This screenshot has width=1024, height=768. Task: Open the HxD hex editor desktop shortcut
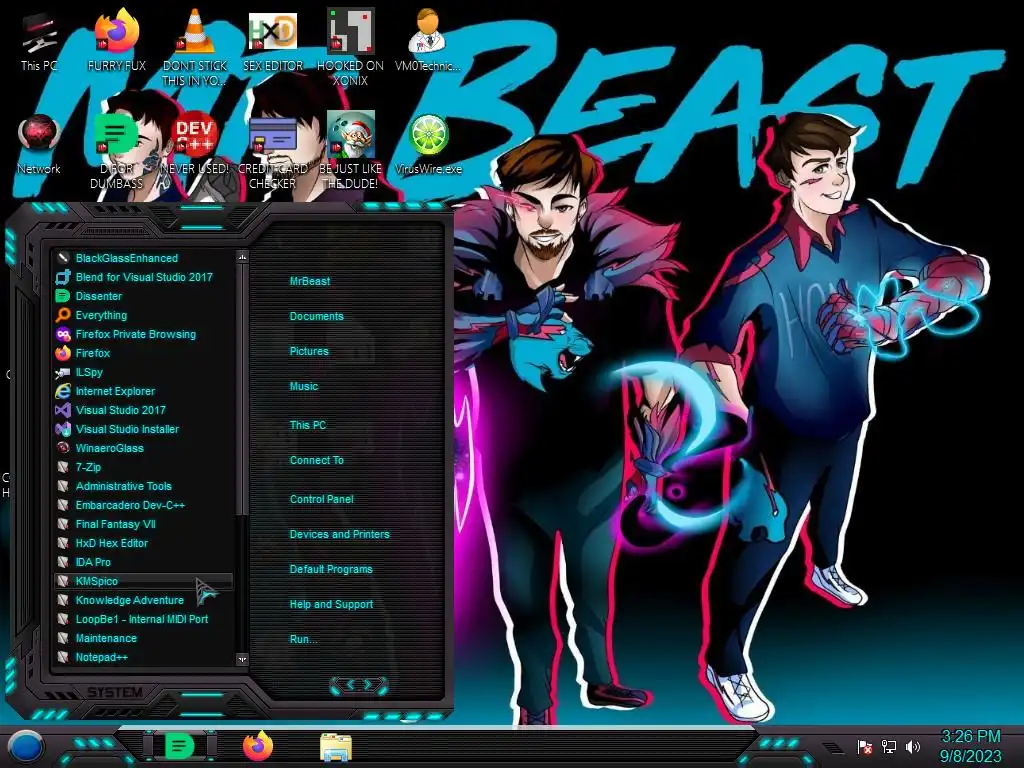click(x=273, y=41)
